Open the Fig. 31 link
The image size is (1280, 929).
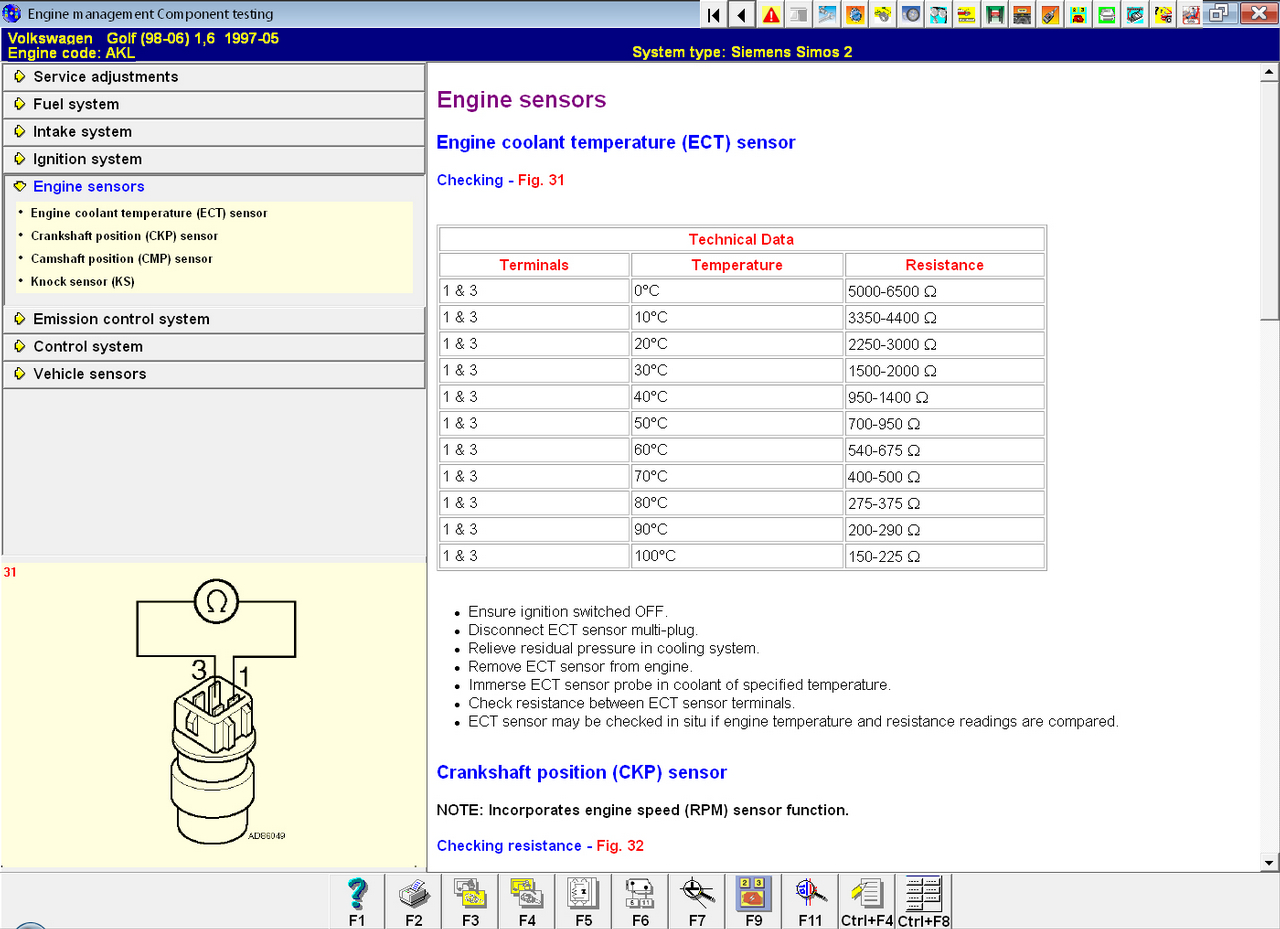click(x=541, y=180)
